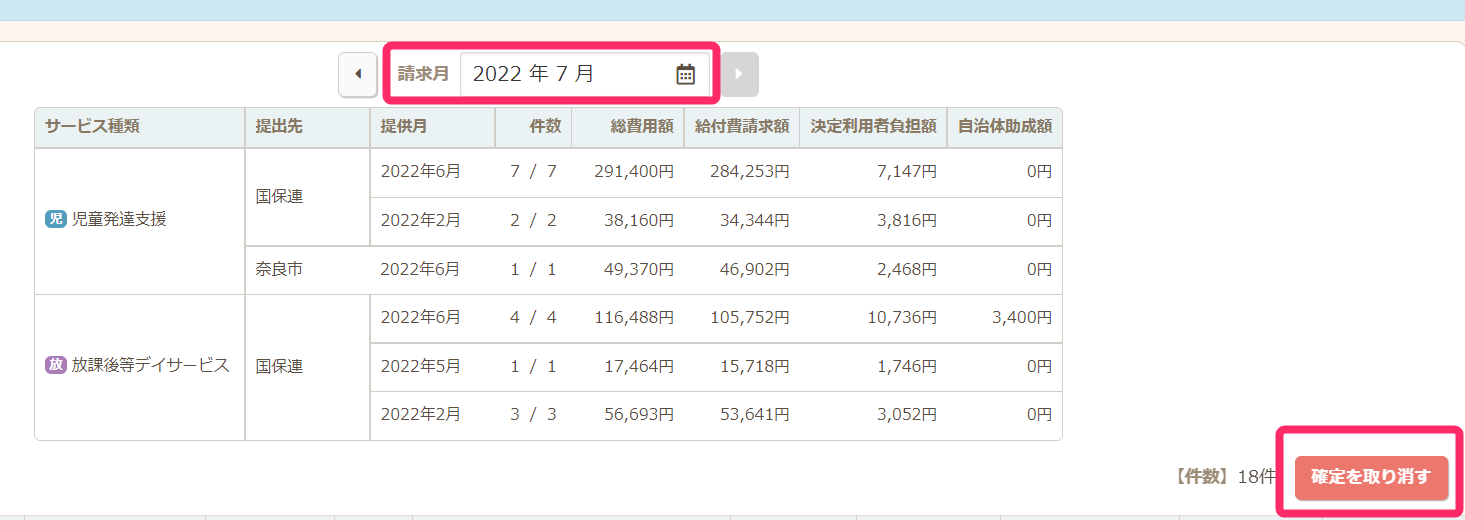Click the purple 放 service badge

(56, 366)
